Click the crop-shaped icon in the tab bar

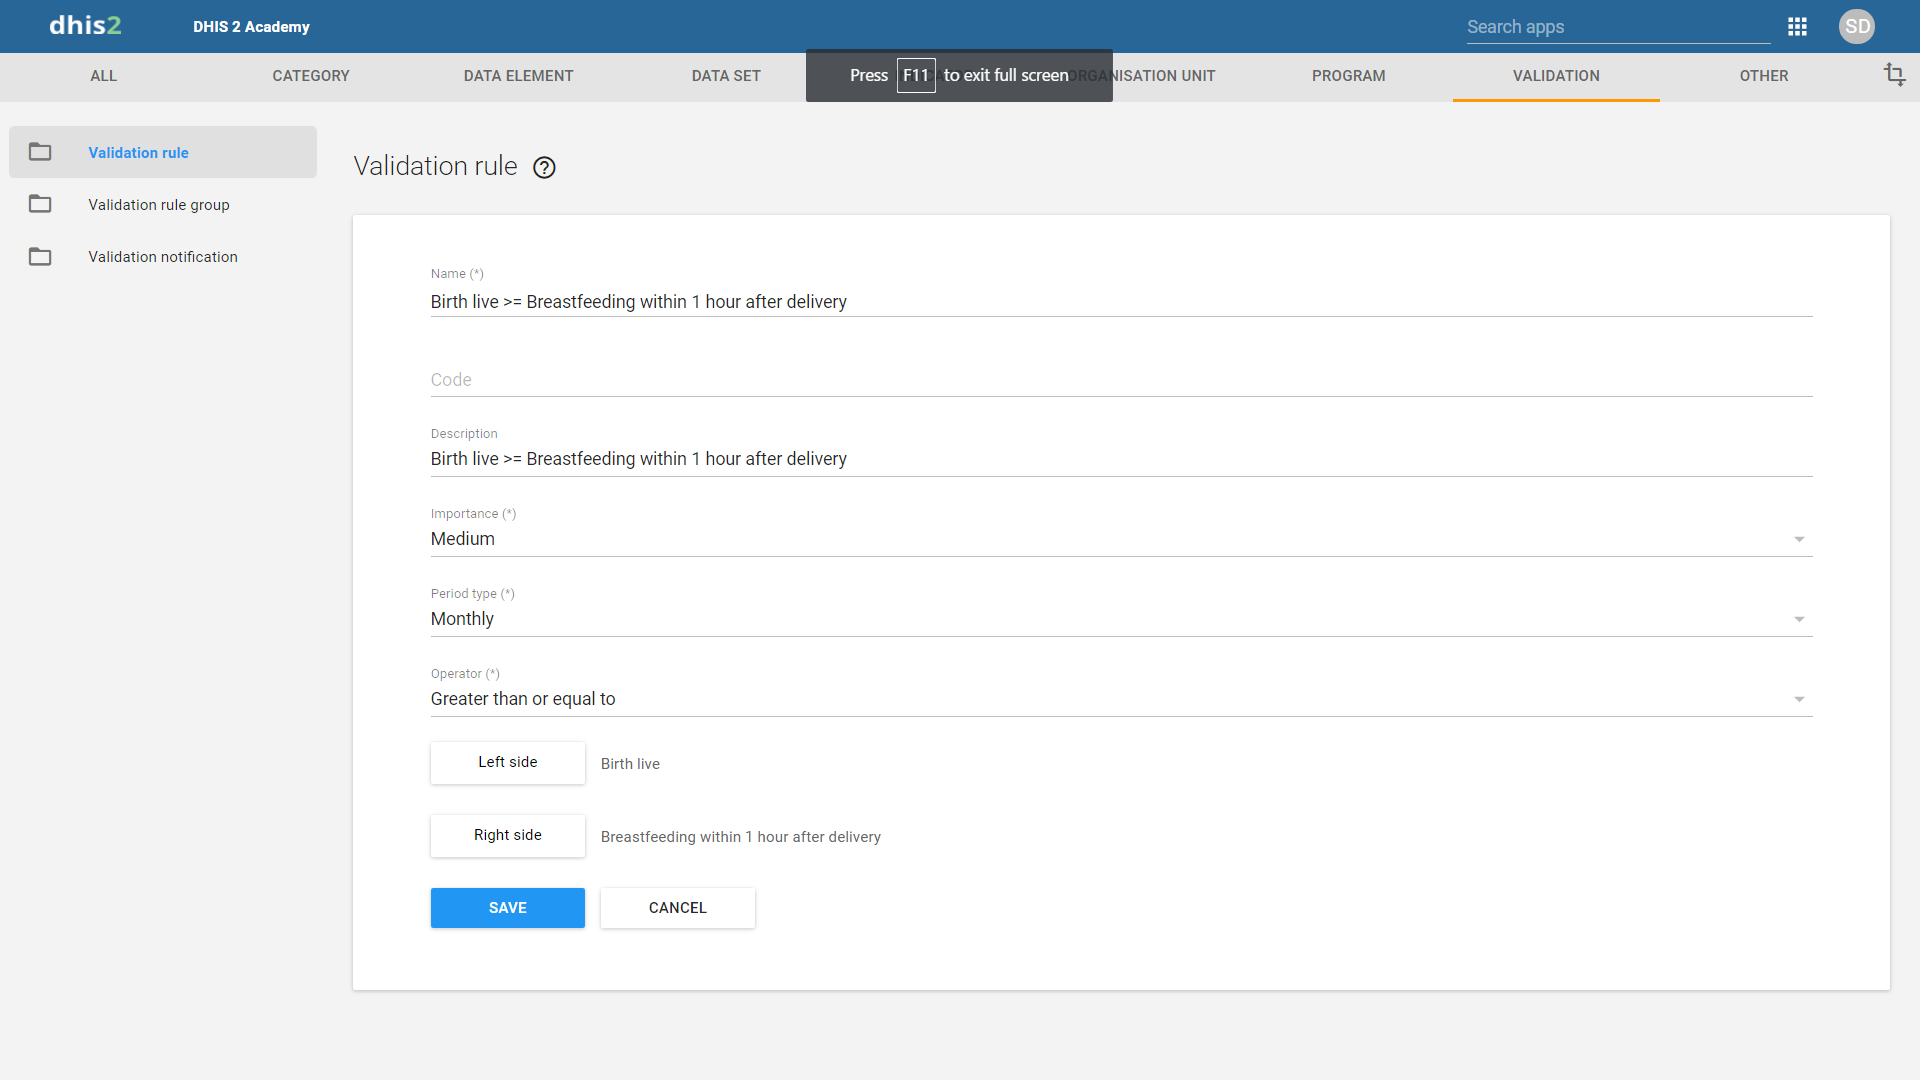click(x=1894, y=75)
